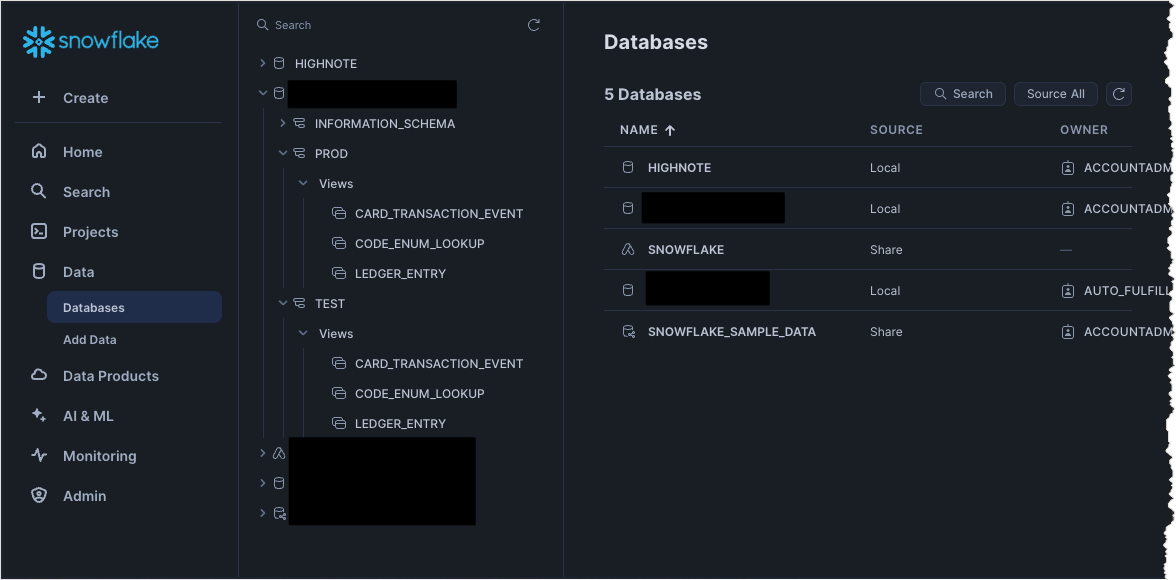Refresh the database object explorer tree
Screen dimensions: 1176x580
(x=535, y=24)
